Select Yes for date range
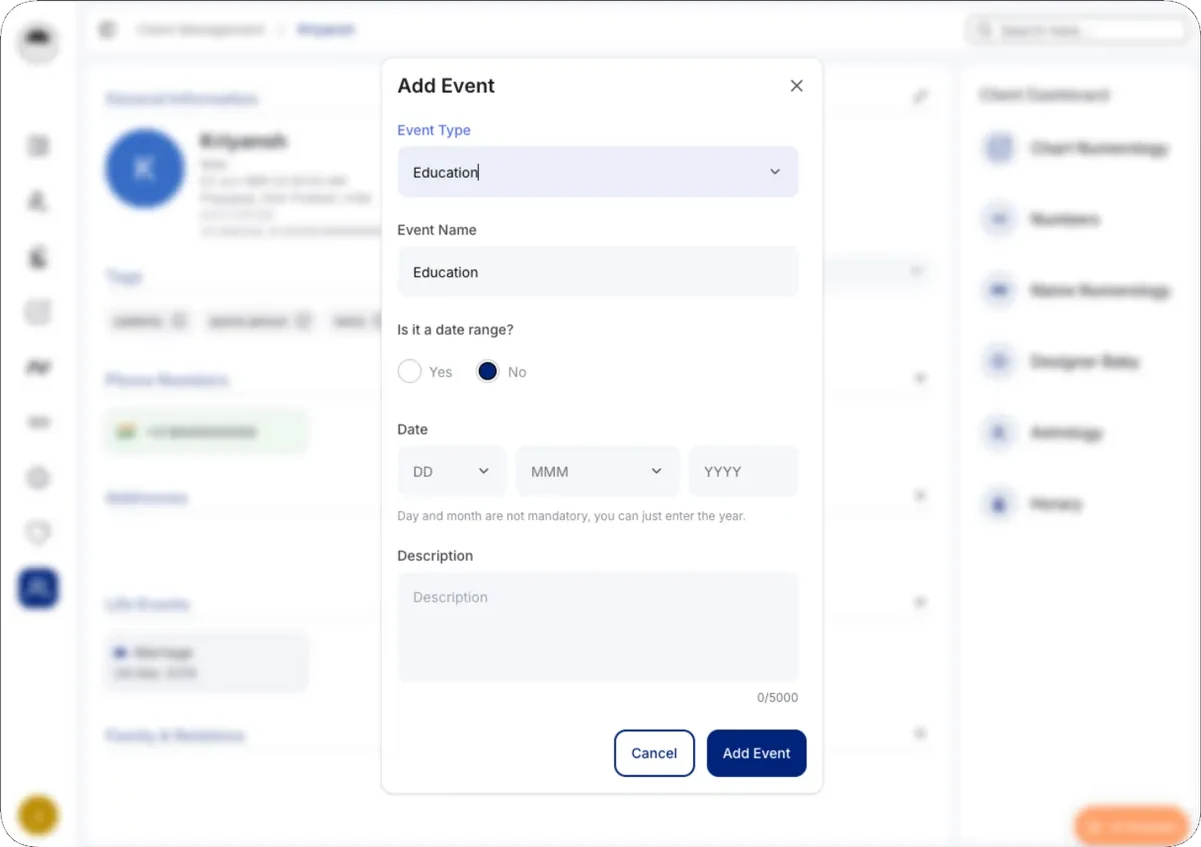Image resolution: width=1201 pixels, height=847 pixels. point(409,372)
